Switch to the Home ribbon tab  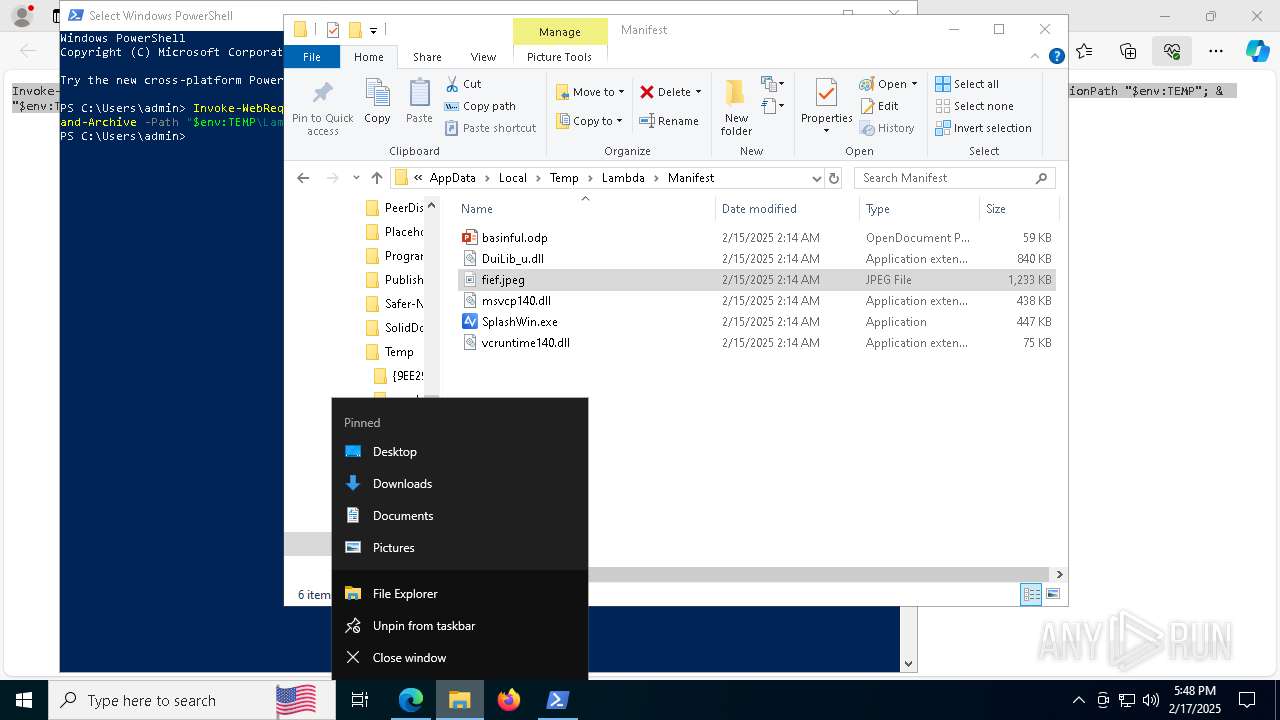[368, 57]
